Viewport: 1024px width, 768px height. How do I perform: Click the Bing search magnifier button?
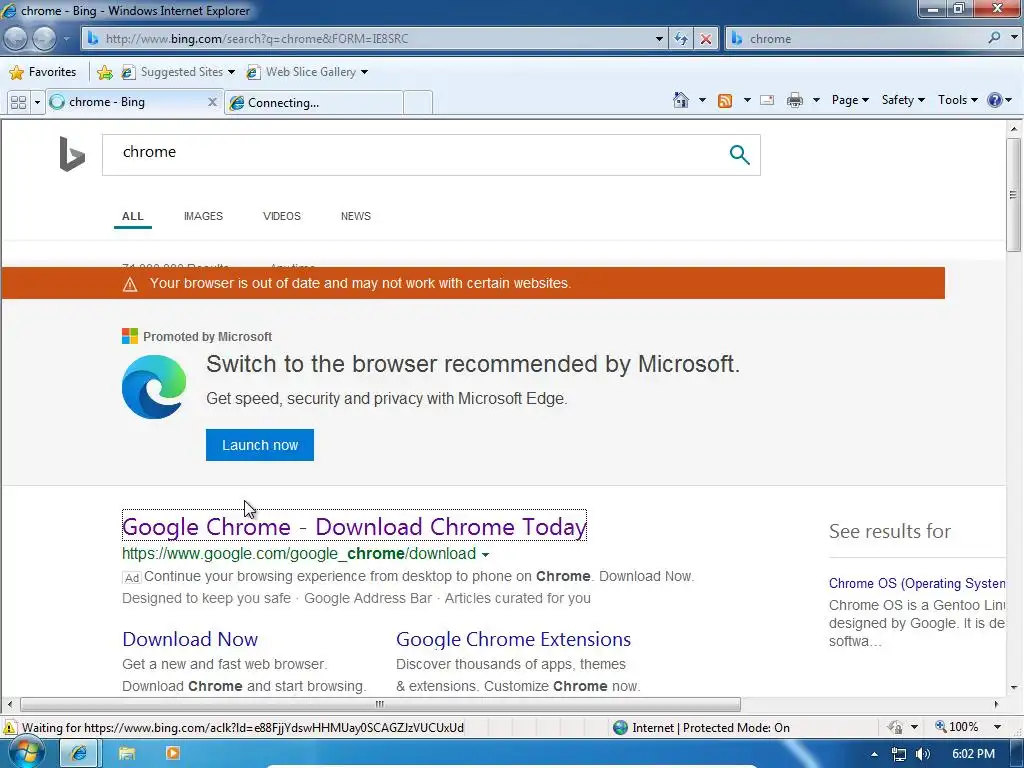click(x=739, y=155)
